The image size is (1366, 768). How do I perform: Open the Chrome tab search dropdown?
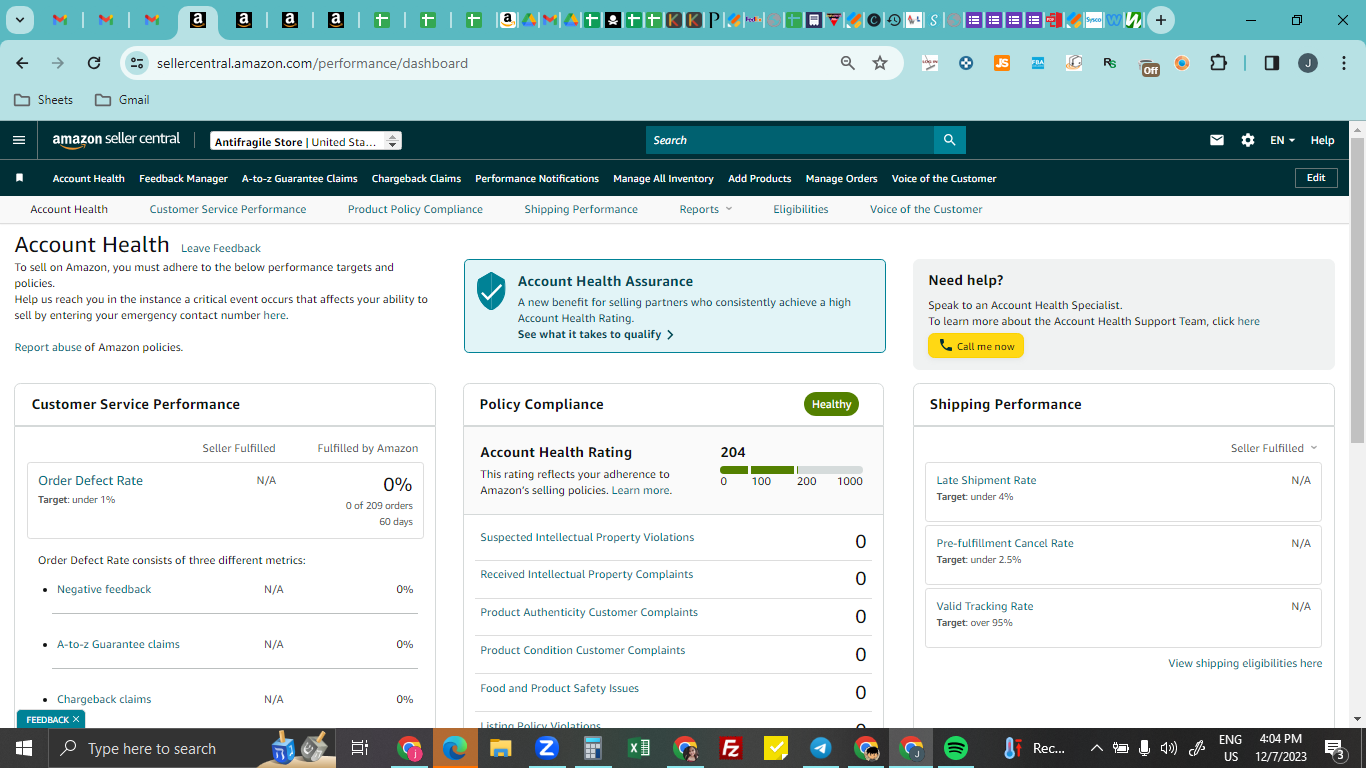pyautogui.click(x=20, y=20)
